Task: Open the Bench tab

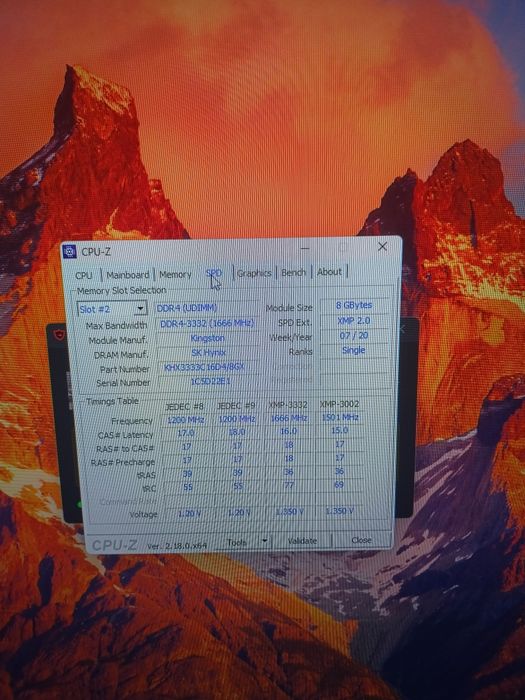Action: 293,272
